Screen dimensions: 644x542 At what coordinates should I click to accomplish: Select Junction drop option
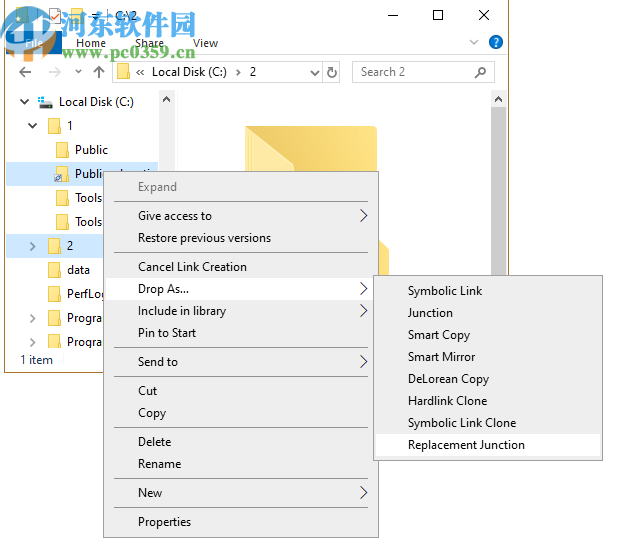coord(488,313)
